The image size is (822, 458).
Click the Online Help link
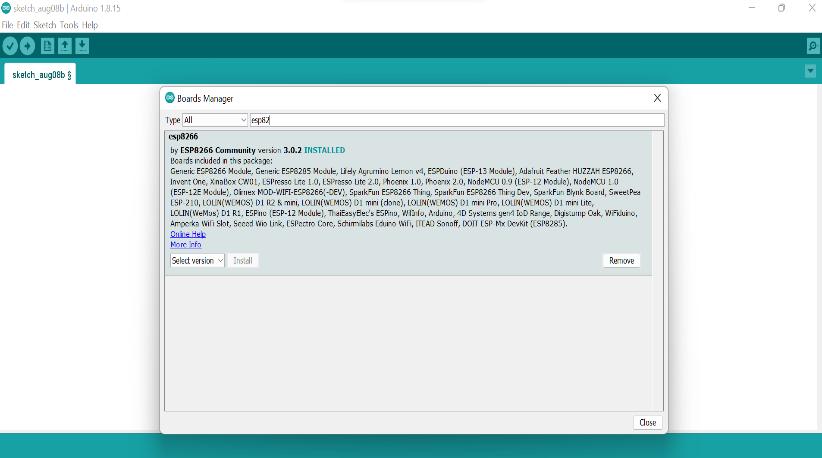[x=188, y=234]
